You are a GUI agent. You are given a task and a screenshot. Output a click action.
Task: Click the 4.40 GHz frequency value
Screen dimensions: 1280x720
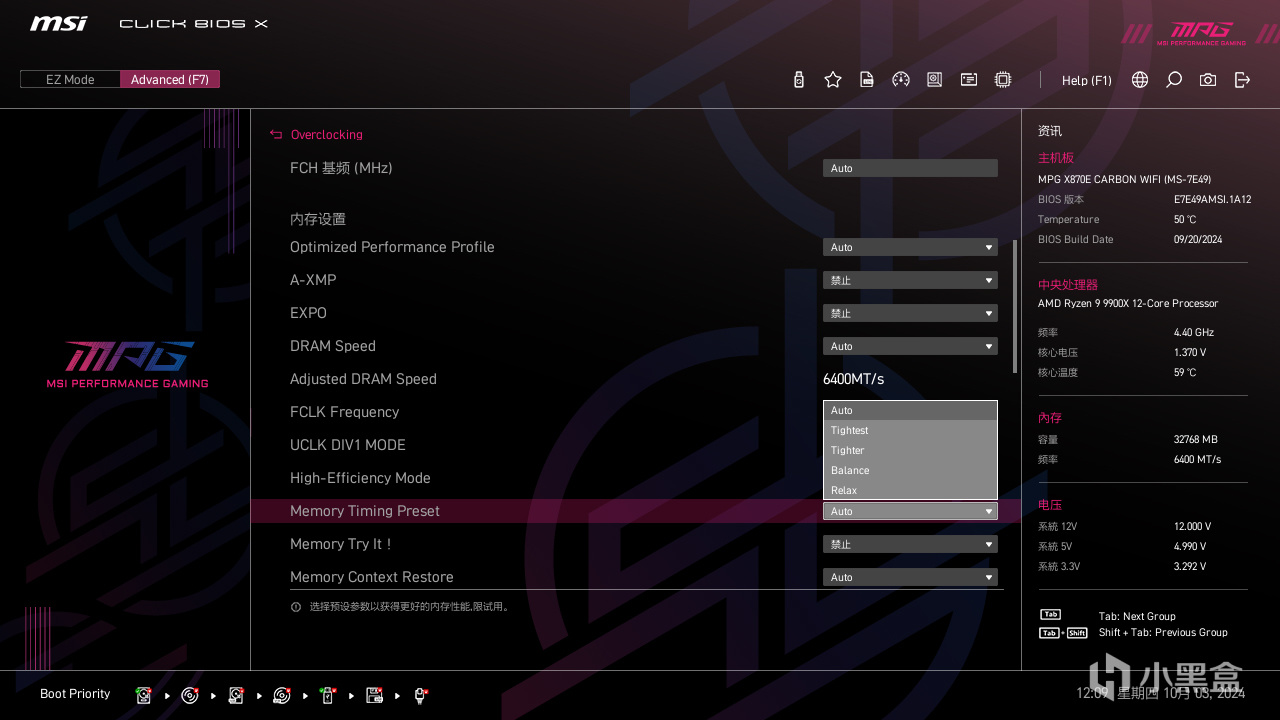pos(1194,332)
